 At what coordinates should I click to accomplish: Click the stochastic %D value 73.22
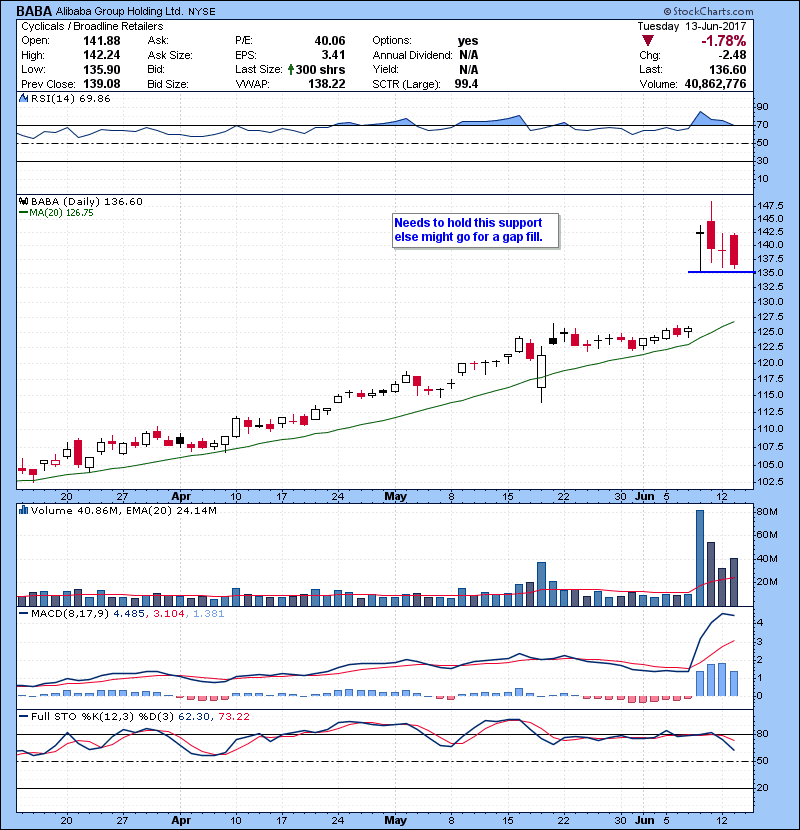233,717
